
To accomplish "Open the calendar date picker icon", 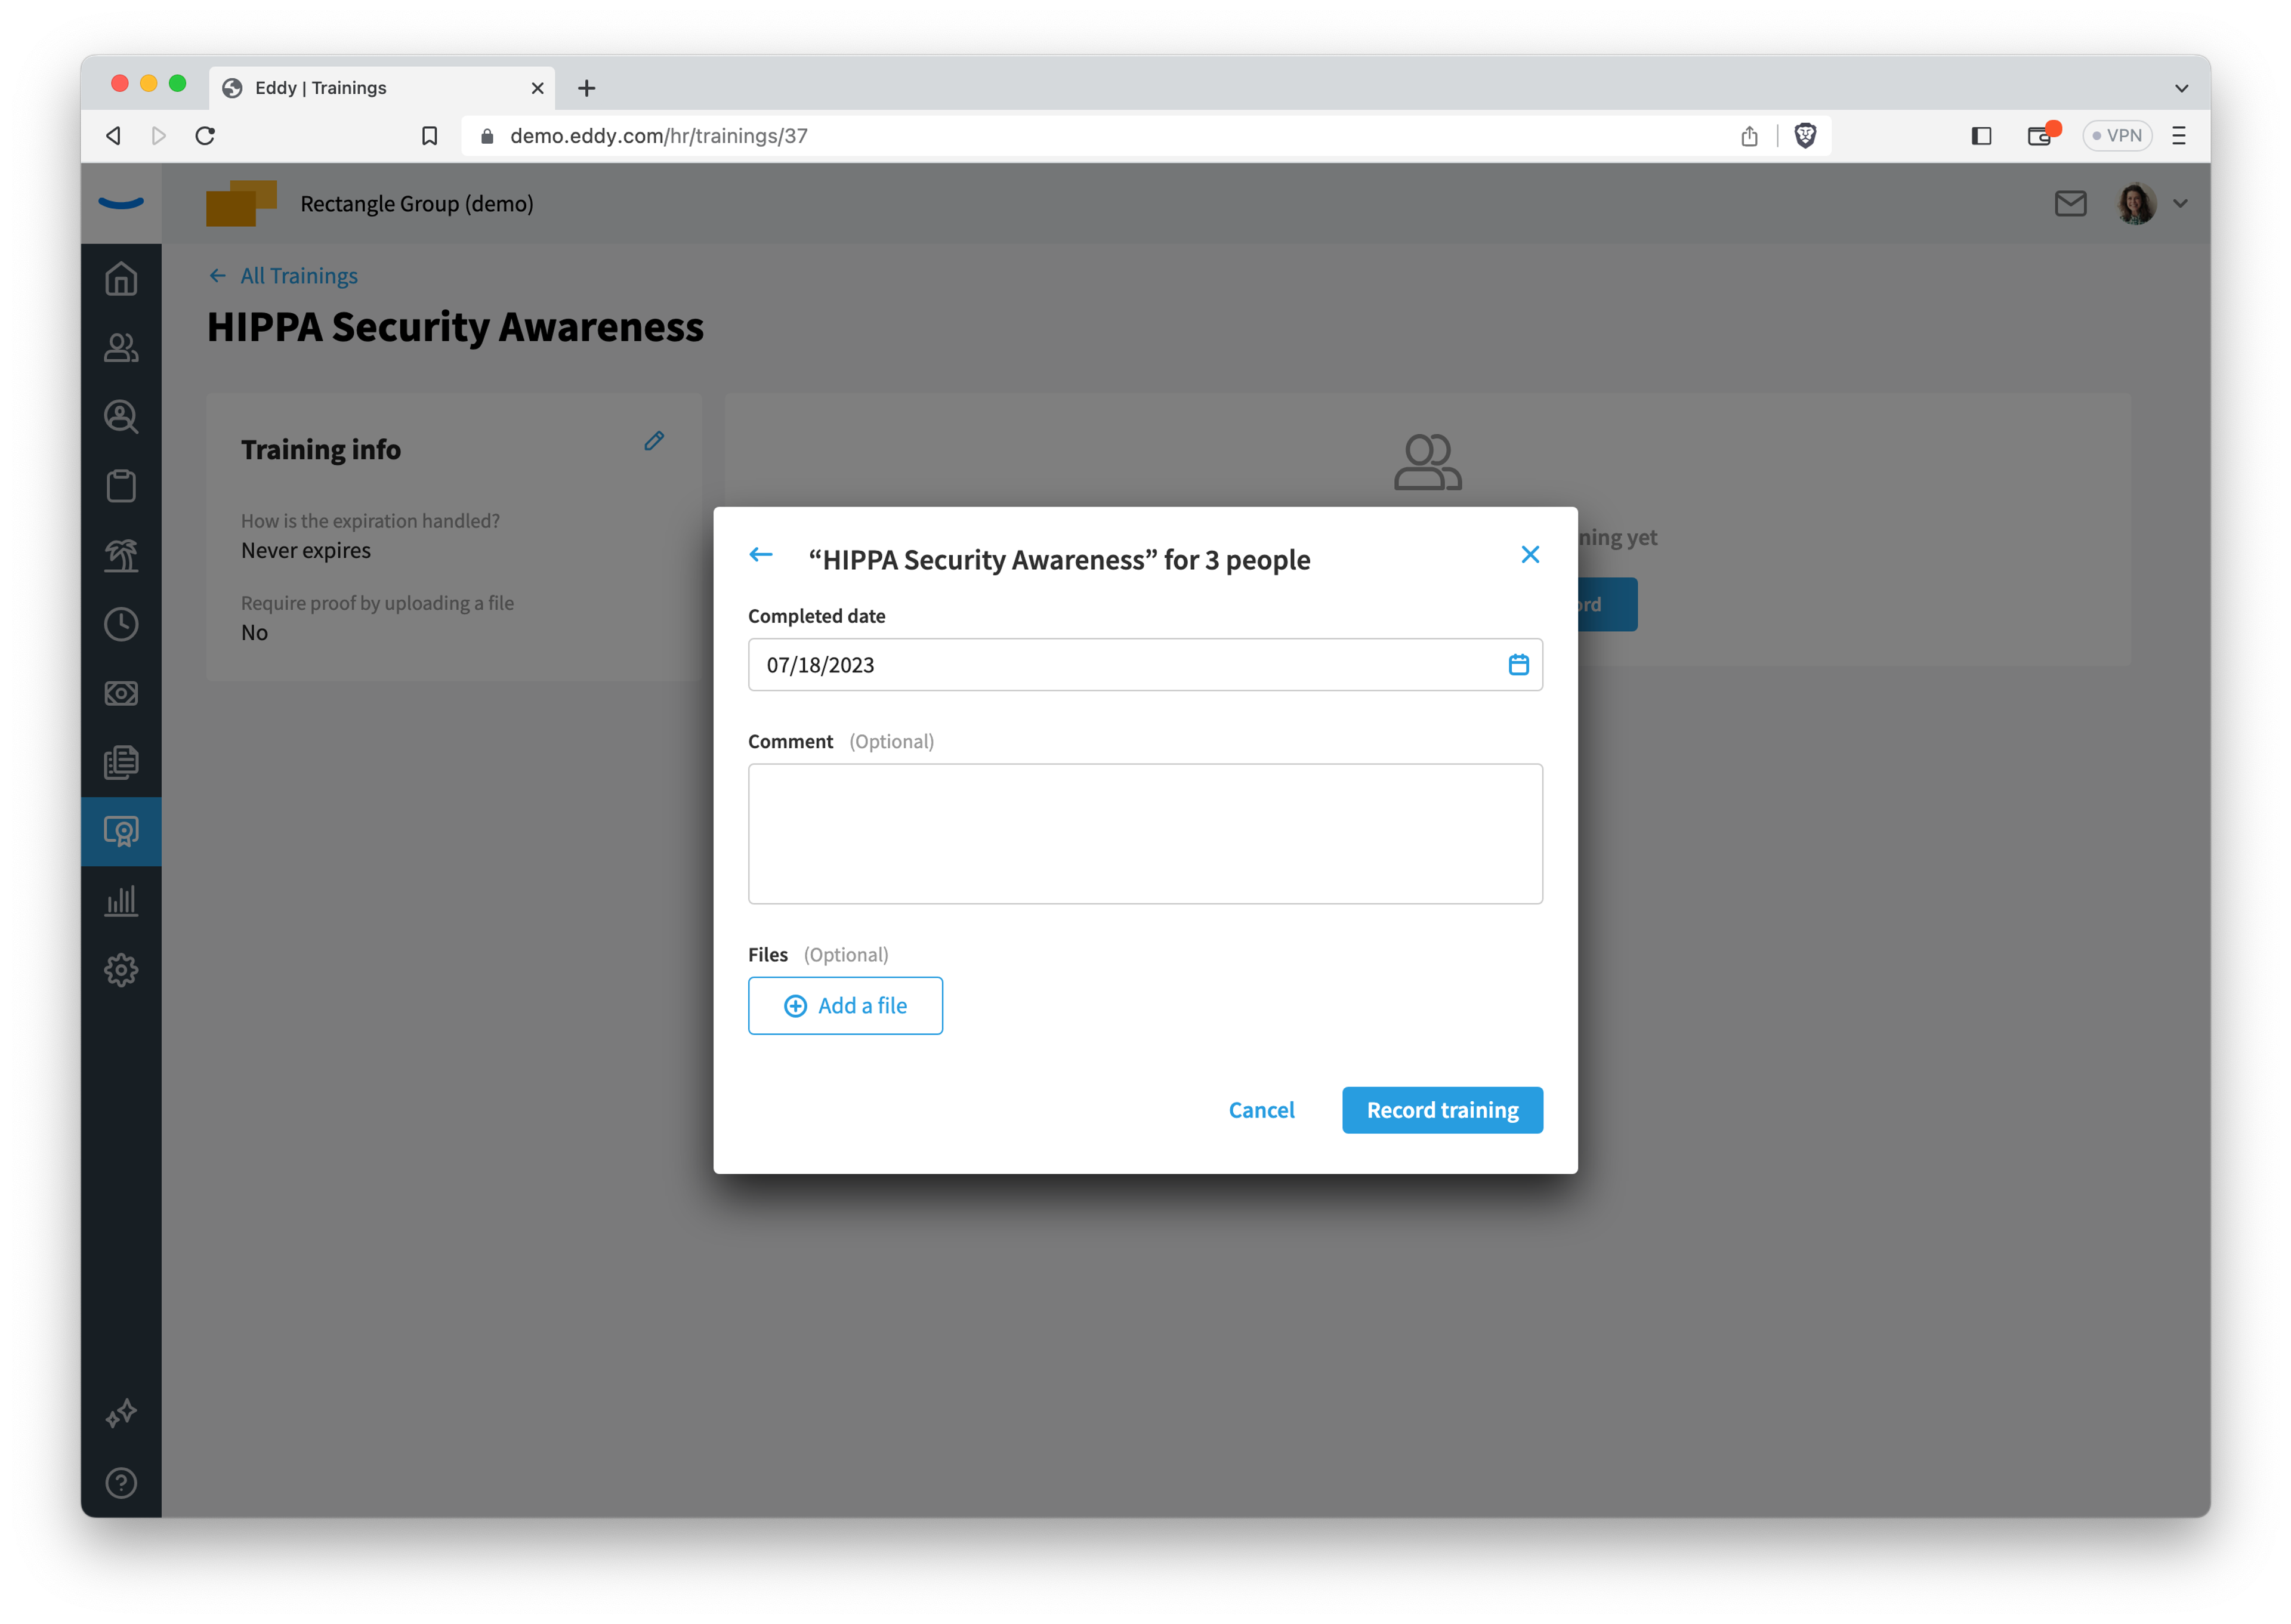I will point(1517,665).
